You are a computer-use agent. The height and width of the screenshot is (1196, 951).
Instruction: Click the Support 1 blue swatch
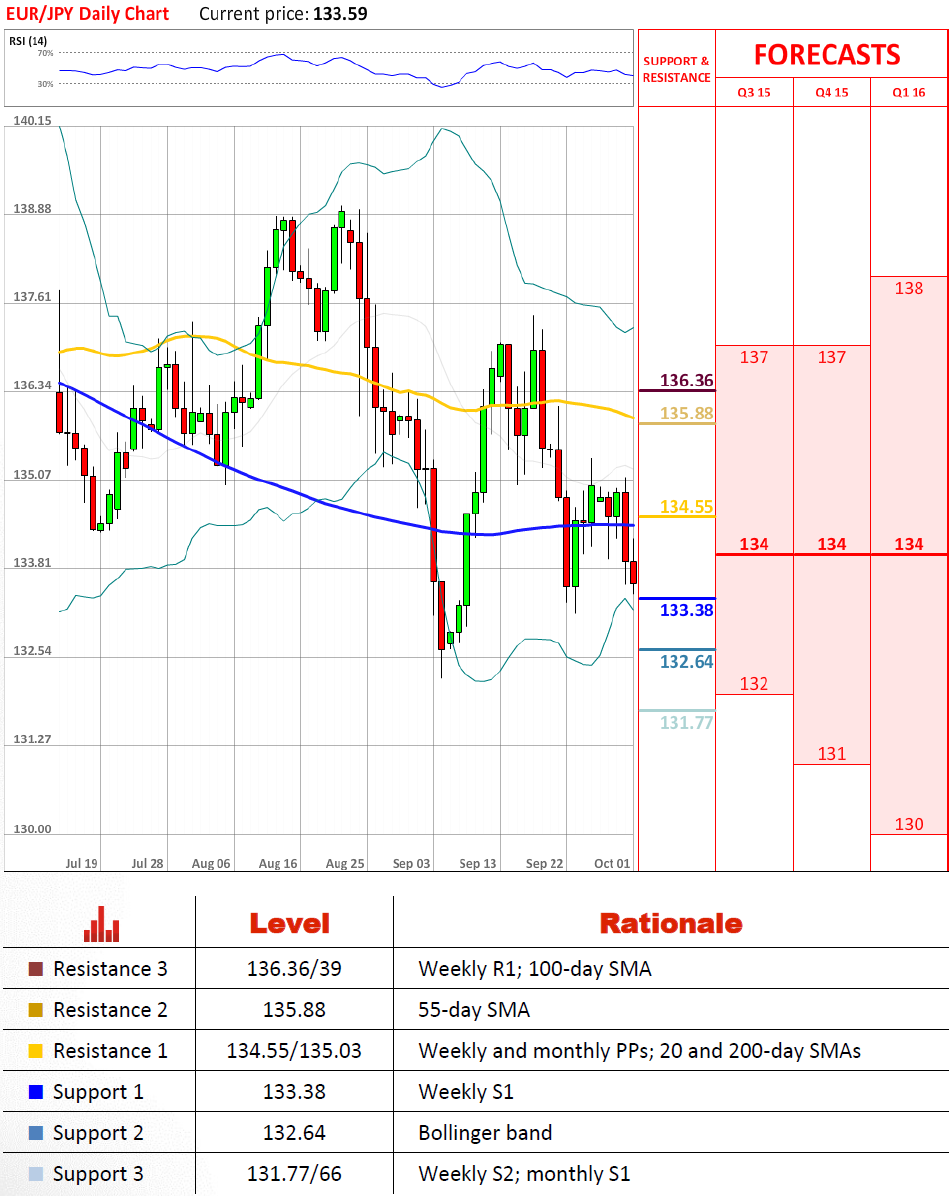pos(36,1092)
